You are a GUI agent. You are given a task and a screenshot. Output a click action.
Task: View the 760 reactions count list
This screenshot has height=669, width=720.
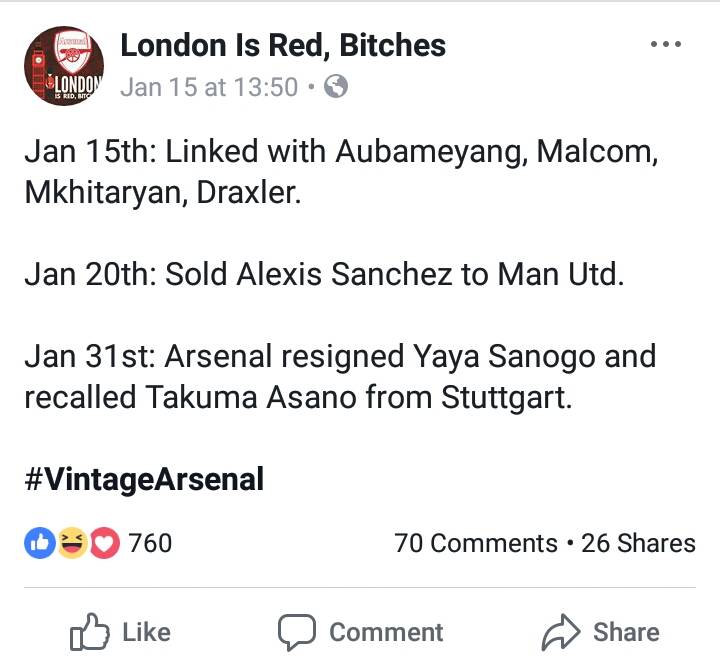151,543
